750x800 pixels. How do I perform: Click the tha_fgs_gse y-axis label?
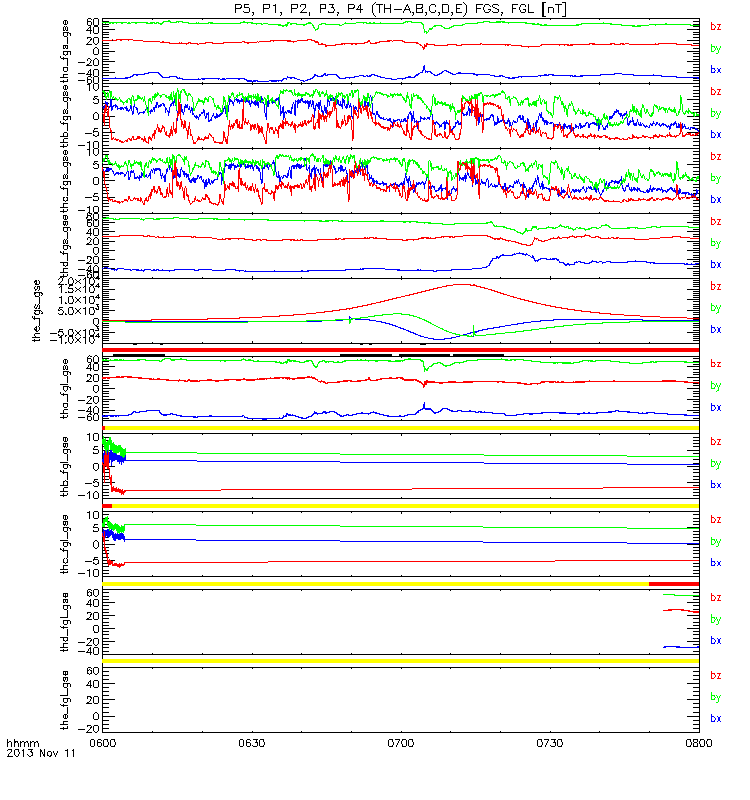pos(65,50)
